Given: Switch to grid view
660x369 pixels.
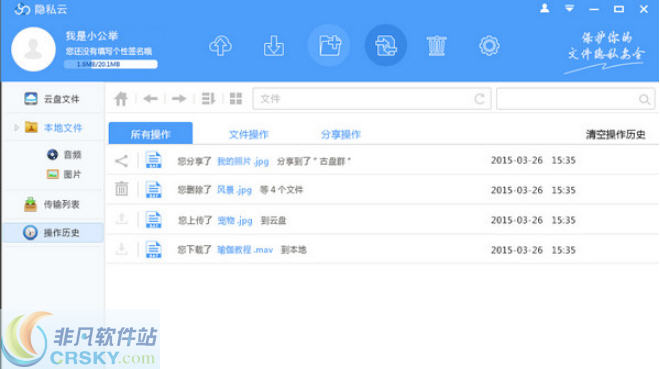Looking at the screenshot, I should click(236, 99).
